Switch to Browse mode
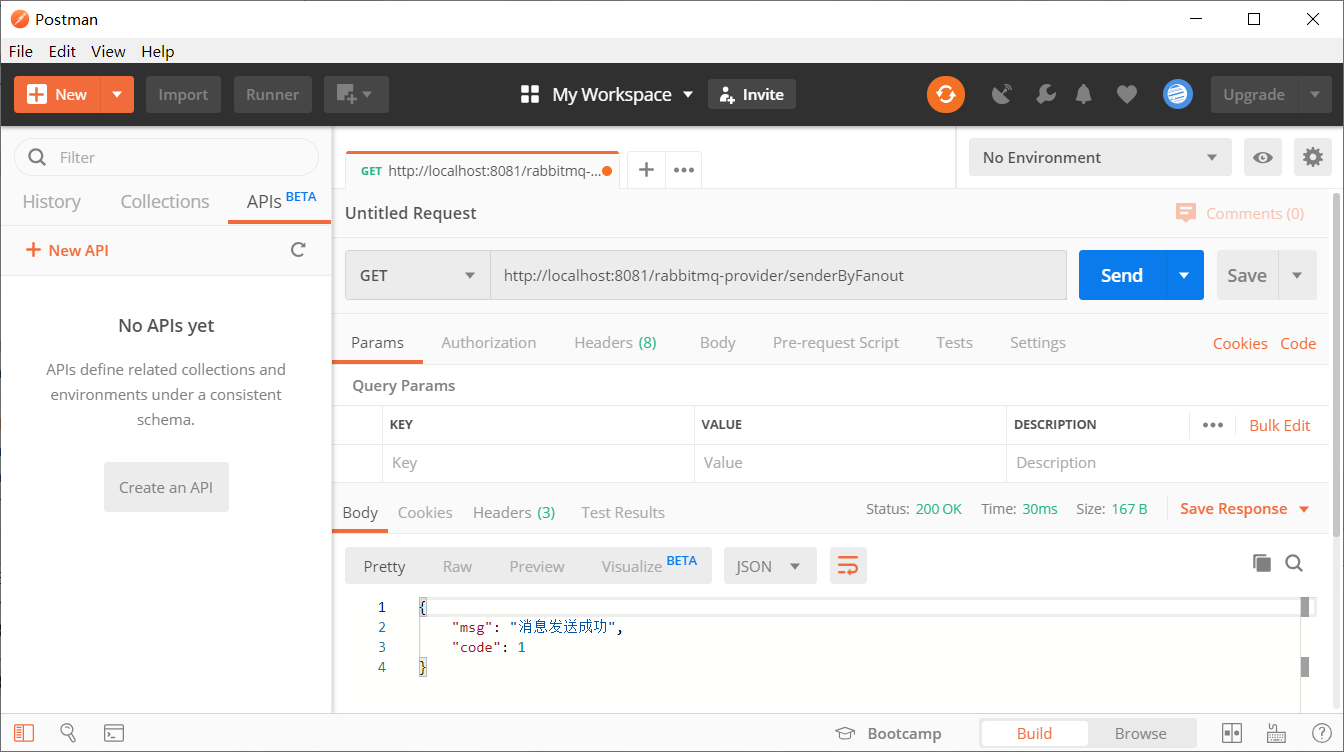Image resolution: width=1344 pixels, height=752 pixels. coord(1141,733)
